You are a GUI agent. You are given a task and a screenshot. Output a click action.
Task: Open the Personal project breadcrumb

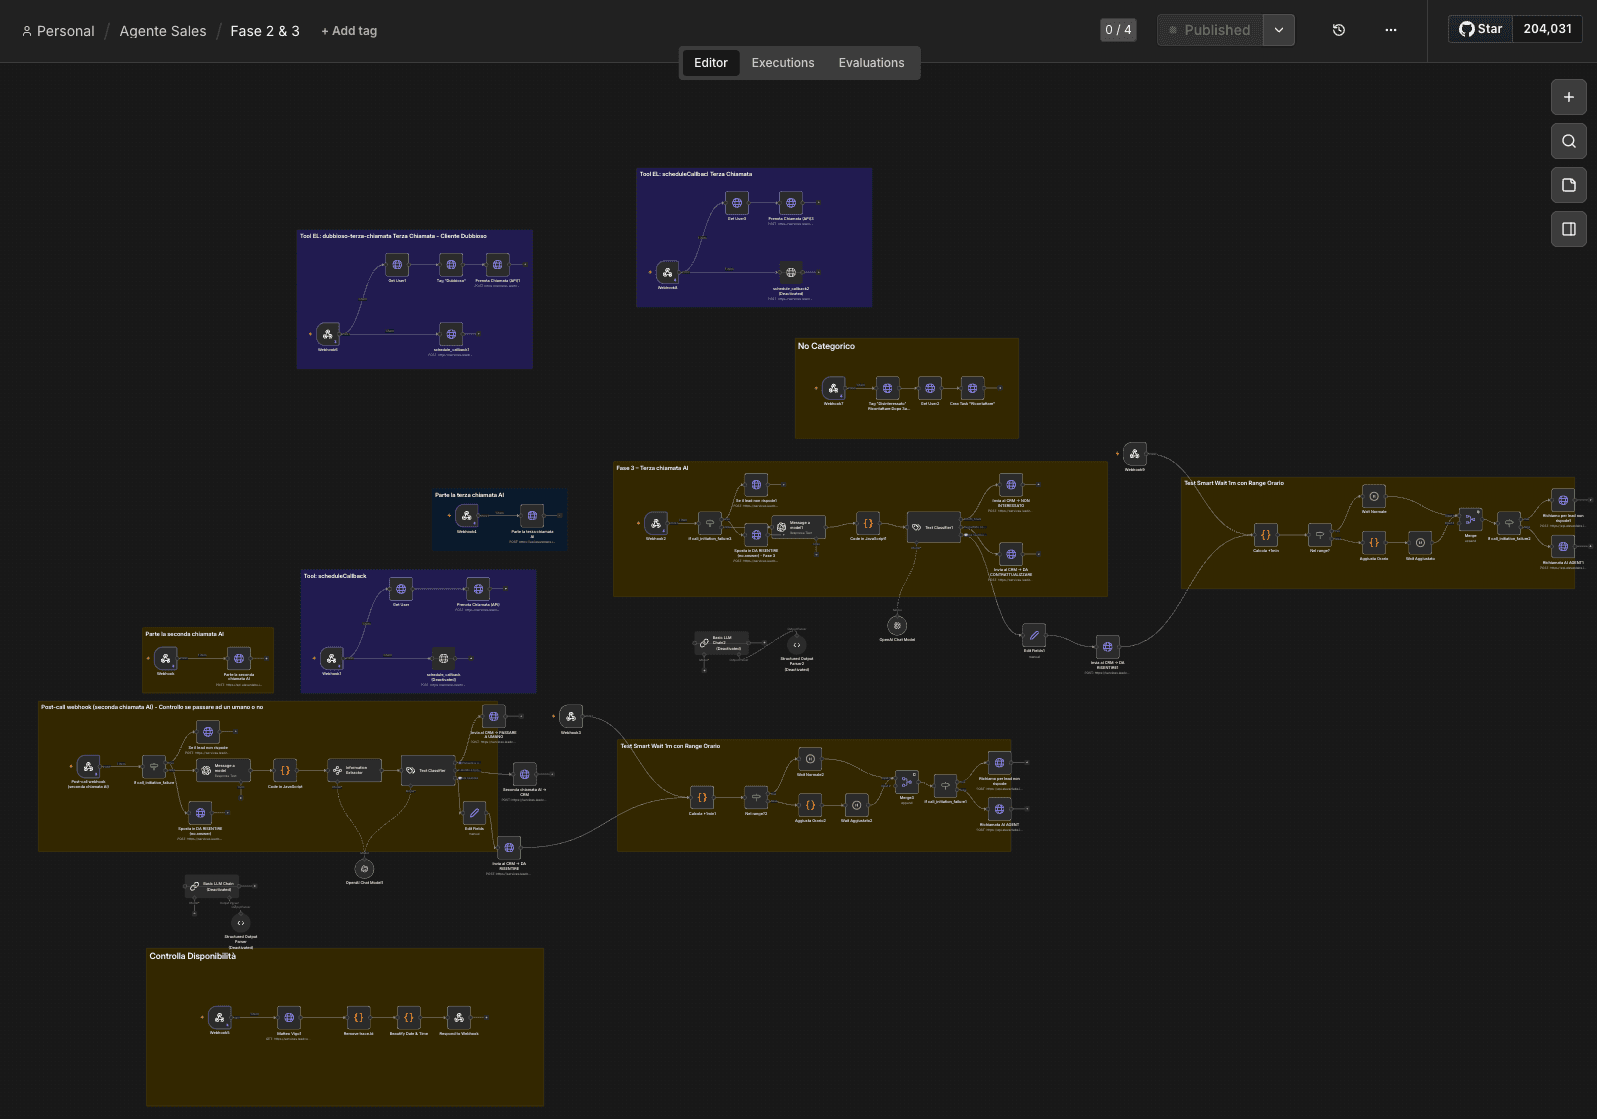pyautogui.click(x=58, y=31)
